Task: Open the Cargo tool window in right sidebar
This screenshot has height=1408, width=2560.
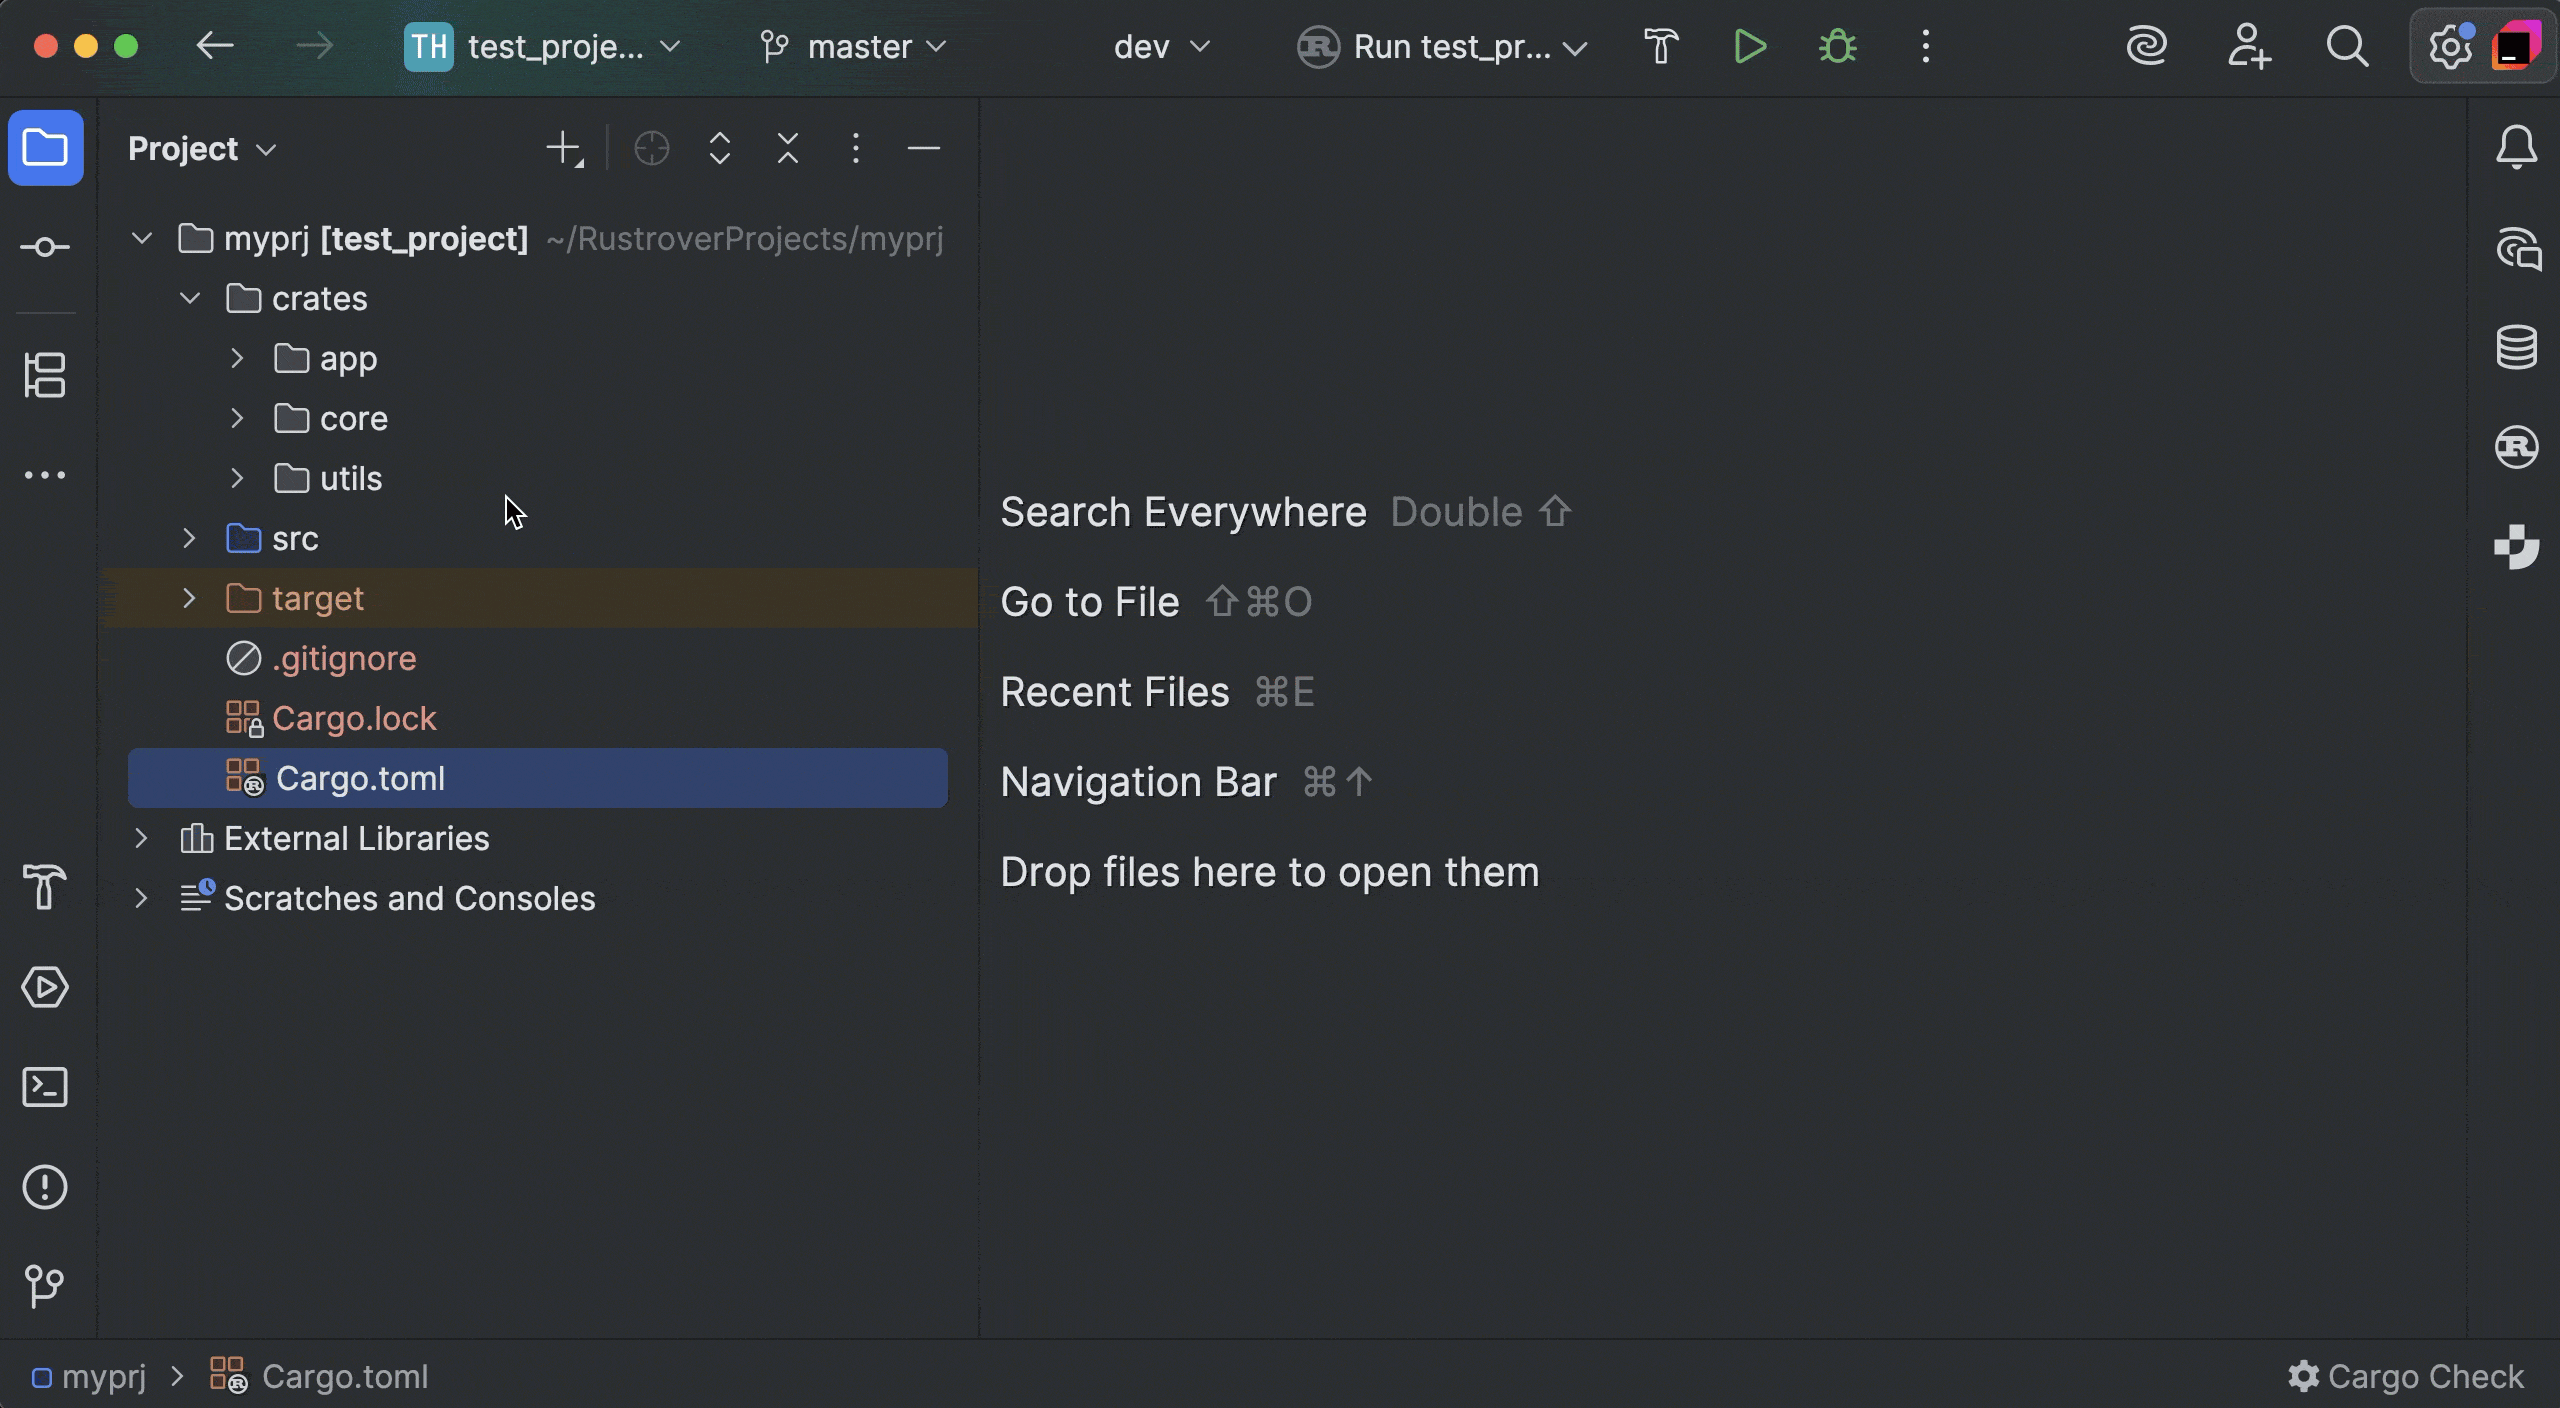Action: [x=2516, y=447]
